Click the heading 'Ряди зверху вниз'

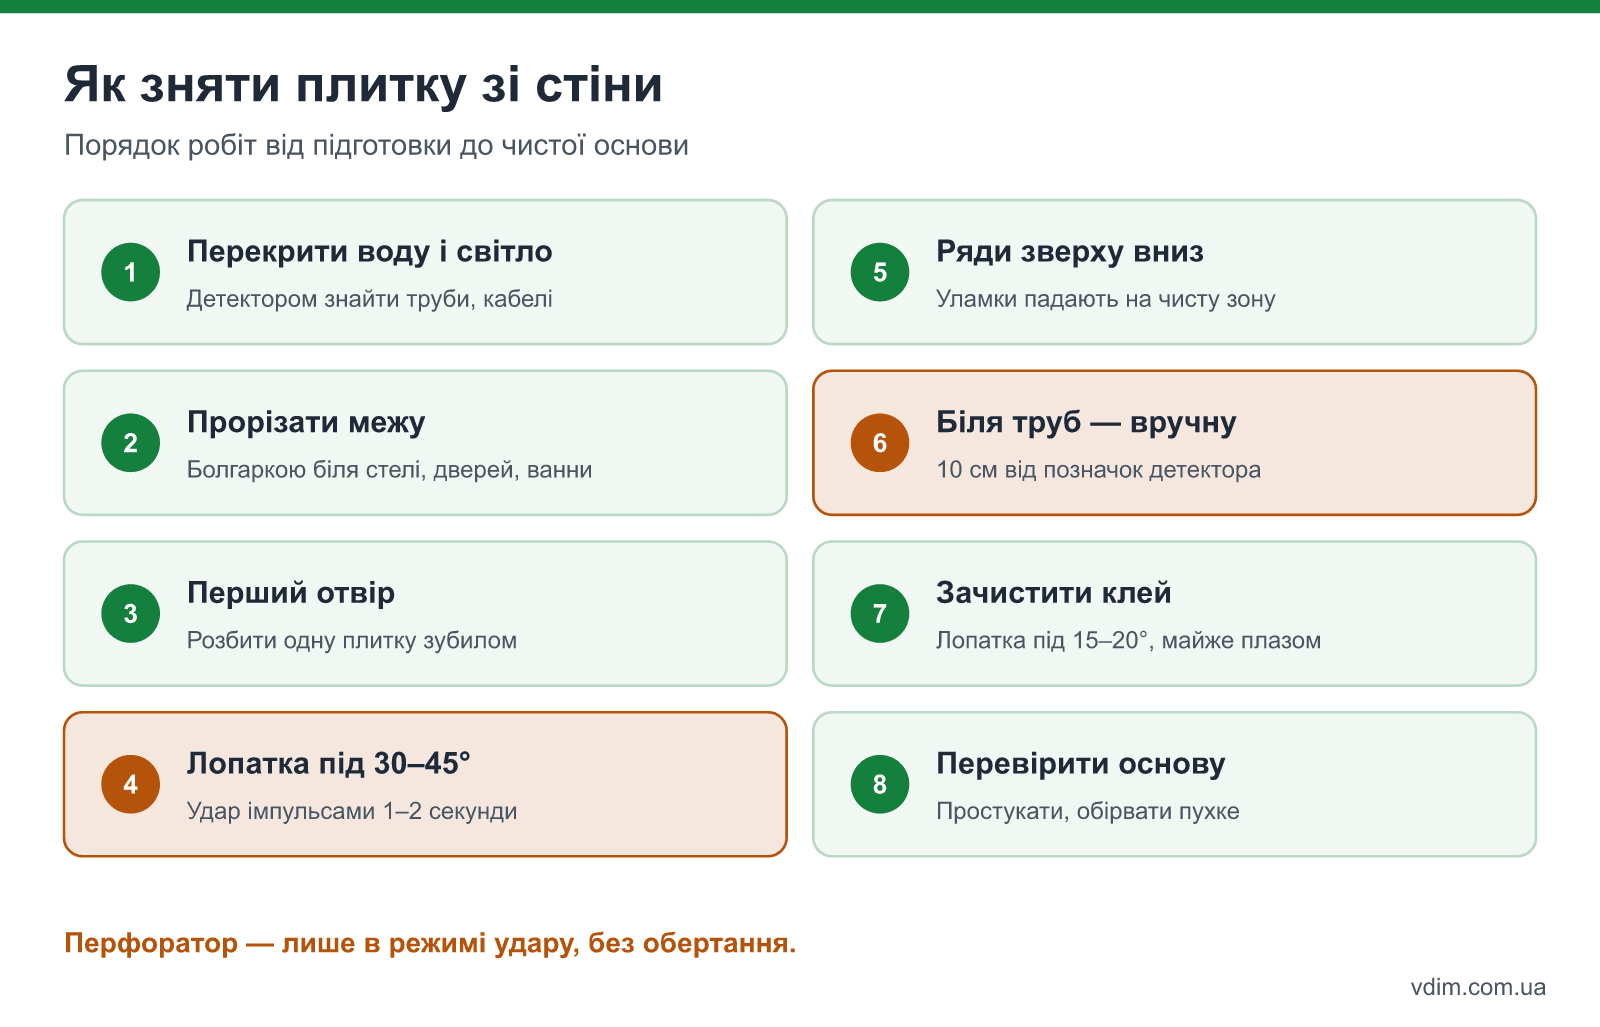pyautogui.click(x=1069, y=251)
